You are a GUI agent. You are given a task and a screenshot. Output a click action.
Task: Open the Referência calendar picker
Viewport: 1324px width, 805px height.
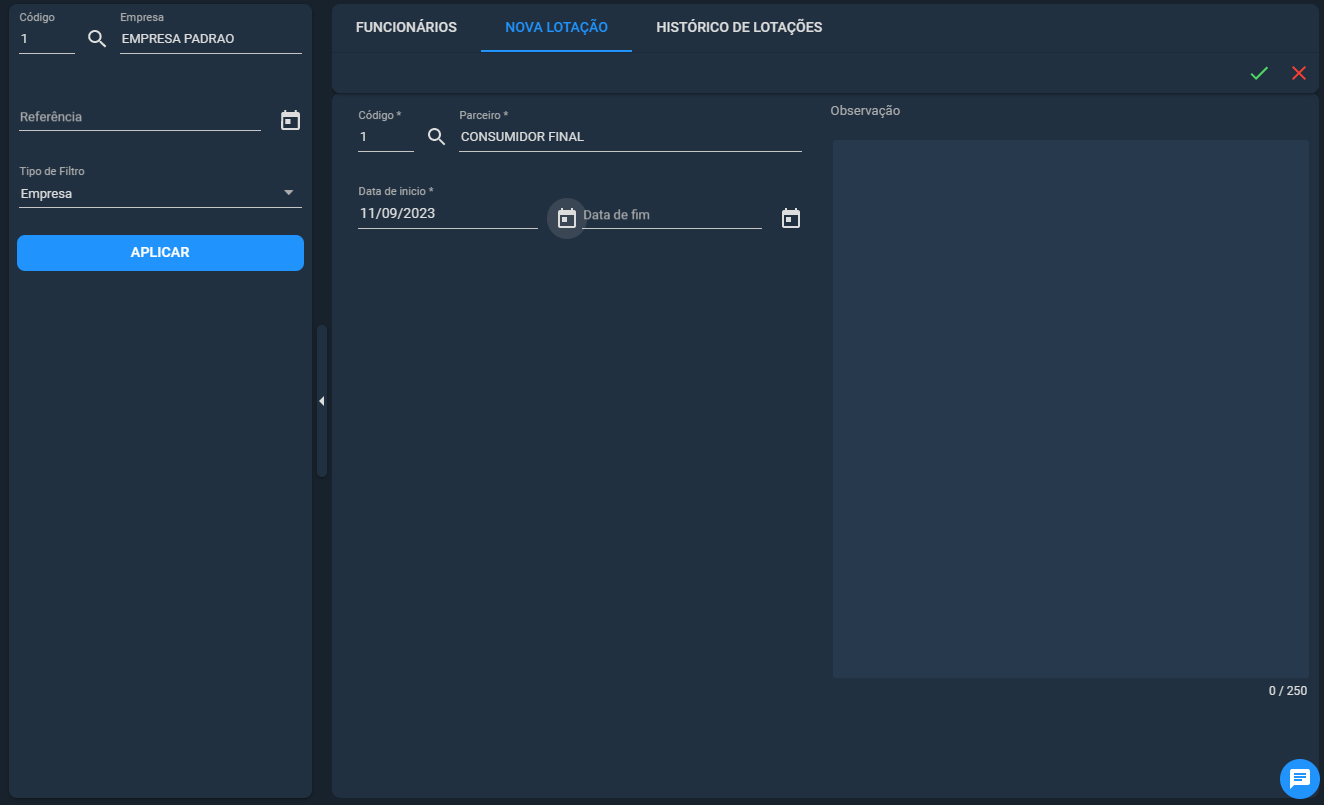click(290, 120)
